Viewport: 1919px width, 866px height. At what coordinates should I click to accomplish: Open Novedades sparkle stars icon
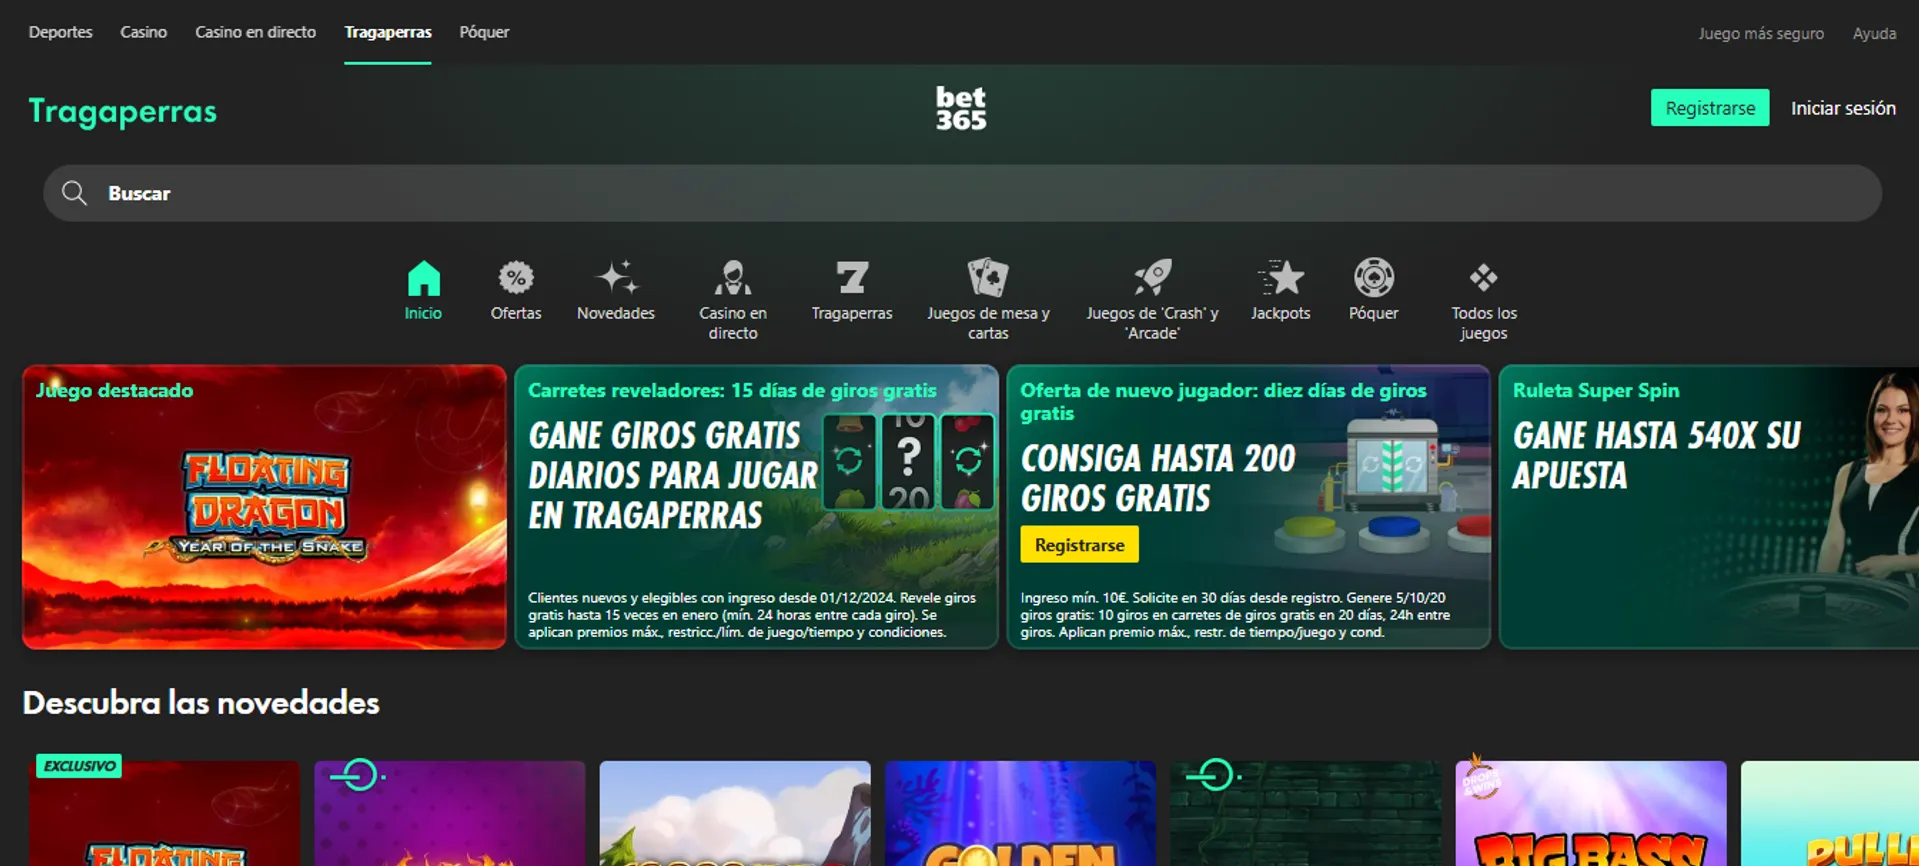pyautogui.click(x=616, y=278)
